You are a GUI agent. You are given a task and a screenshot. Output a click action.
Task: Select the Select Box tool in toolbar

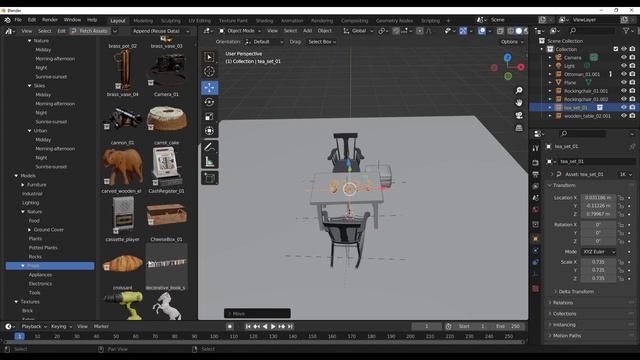tap(209, 57)
